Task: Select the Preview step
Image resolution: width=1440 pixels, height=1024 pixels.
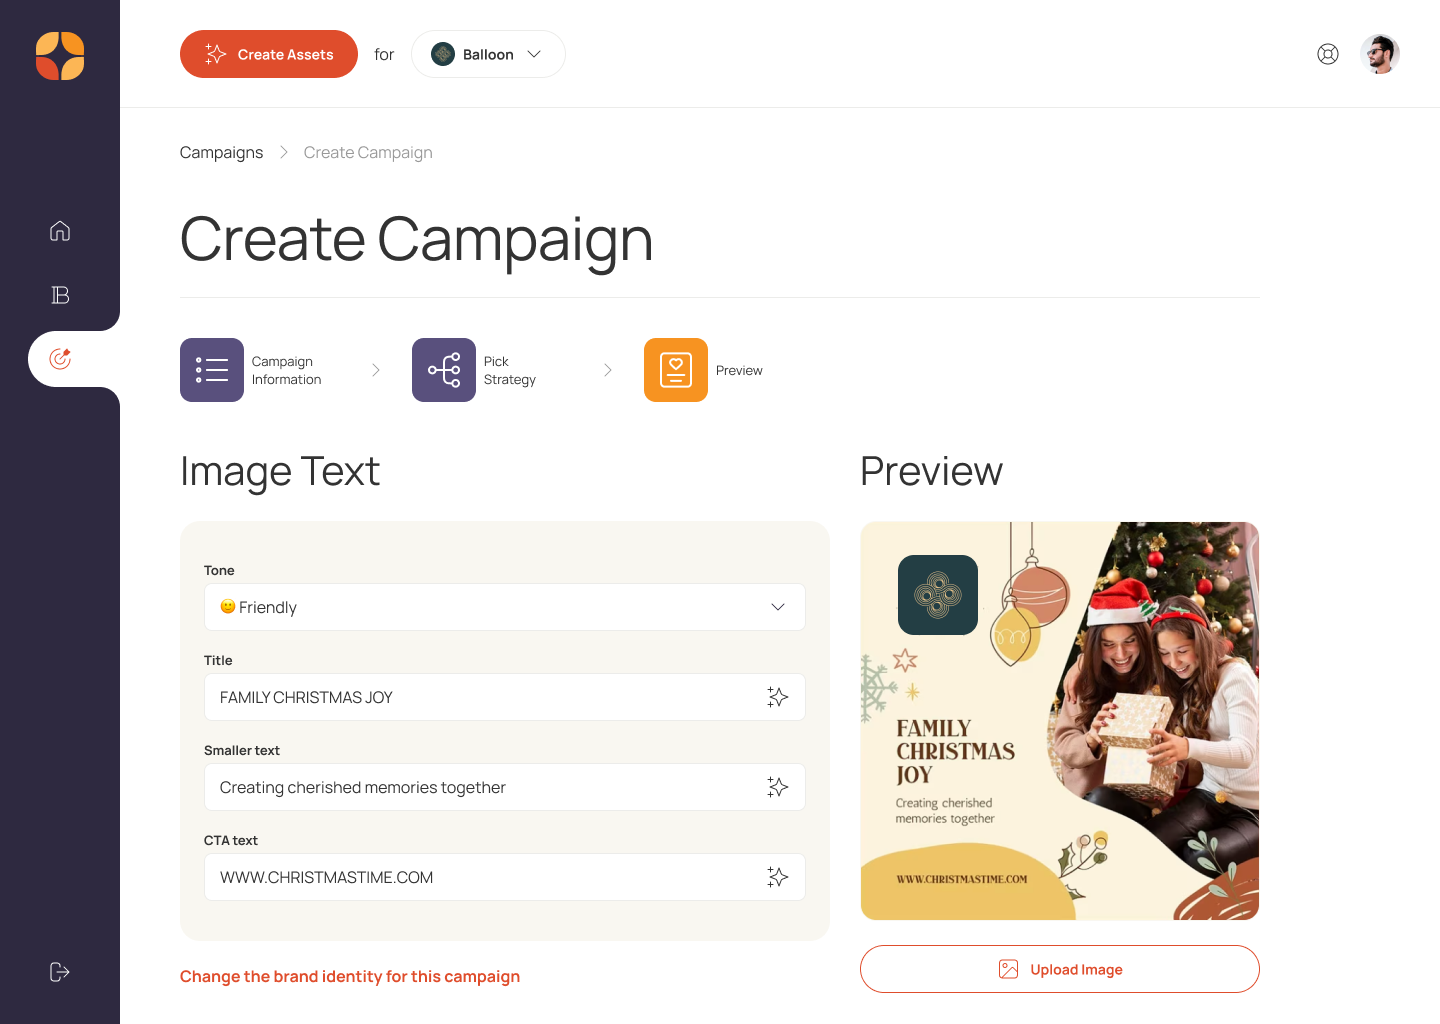Action: 676,370
